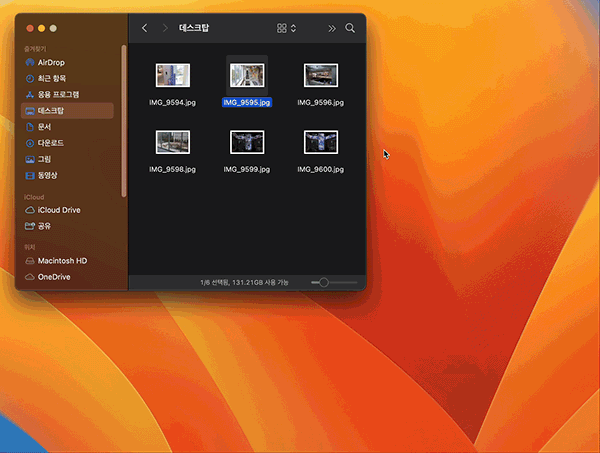This screenshot has width=600, height=453.
Task: Open 다운로드 in sidebar
Action: pyautogui.click(x=67, y=143)
